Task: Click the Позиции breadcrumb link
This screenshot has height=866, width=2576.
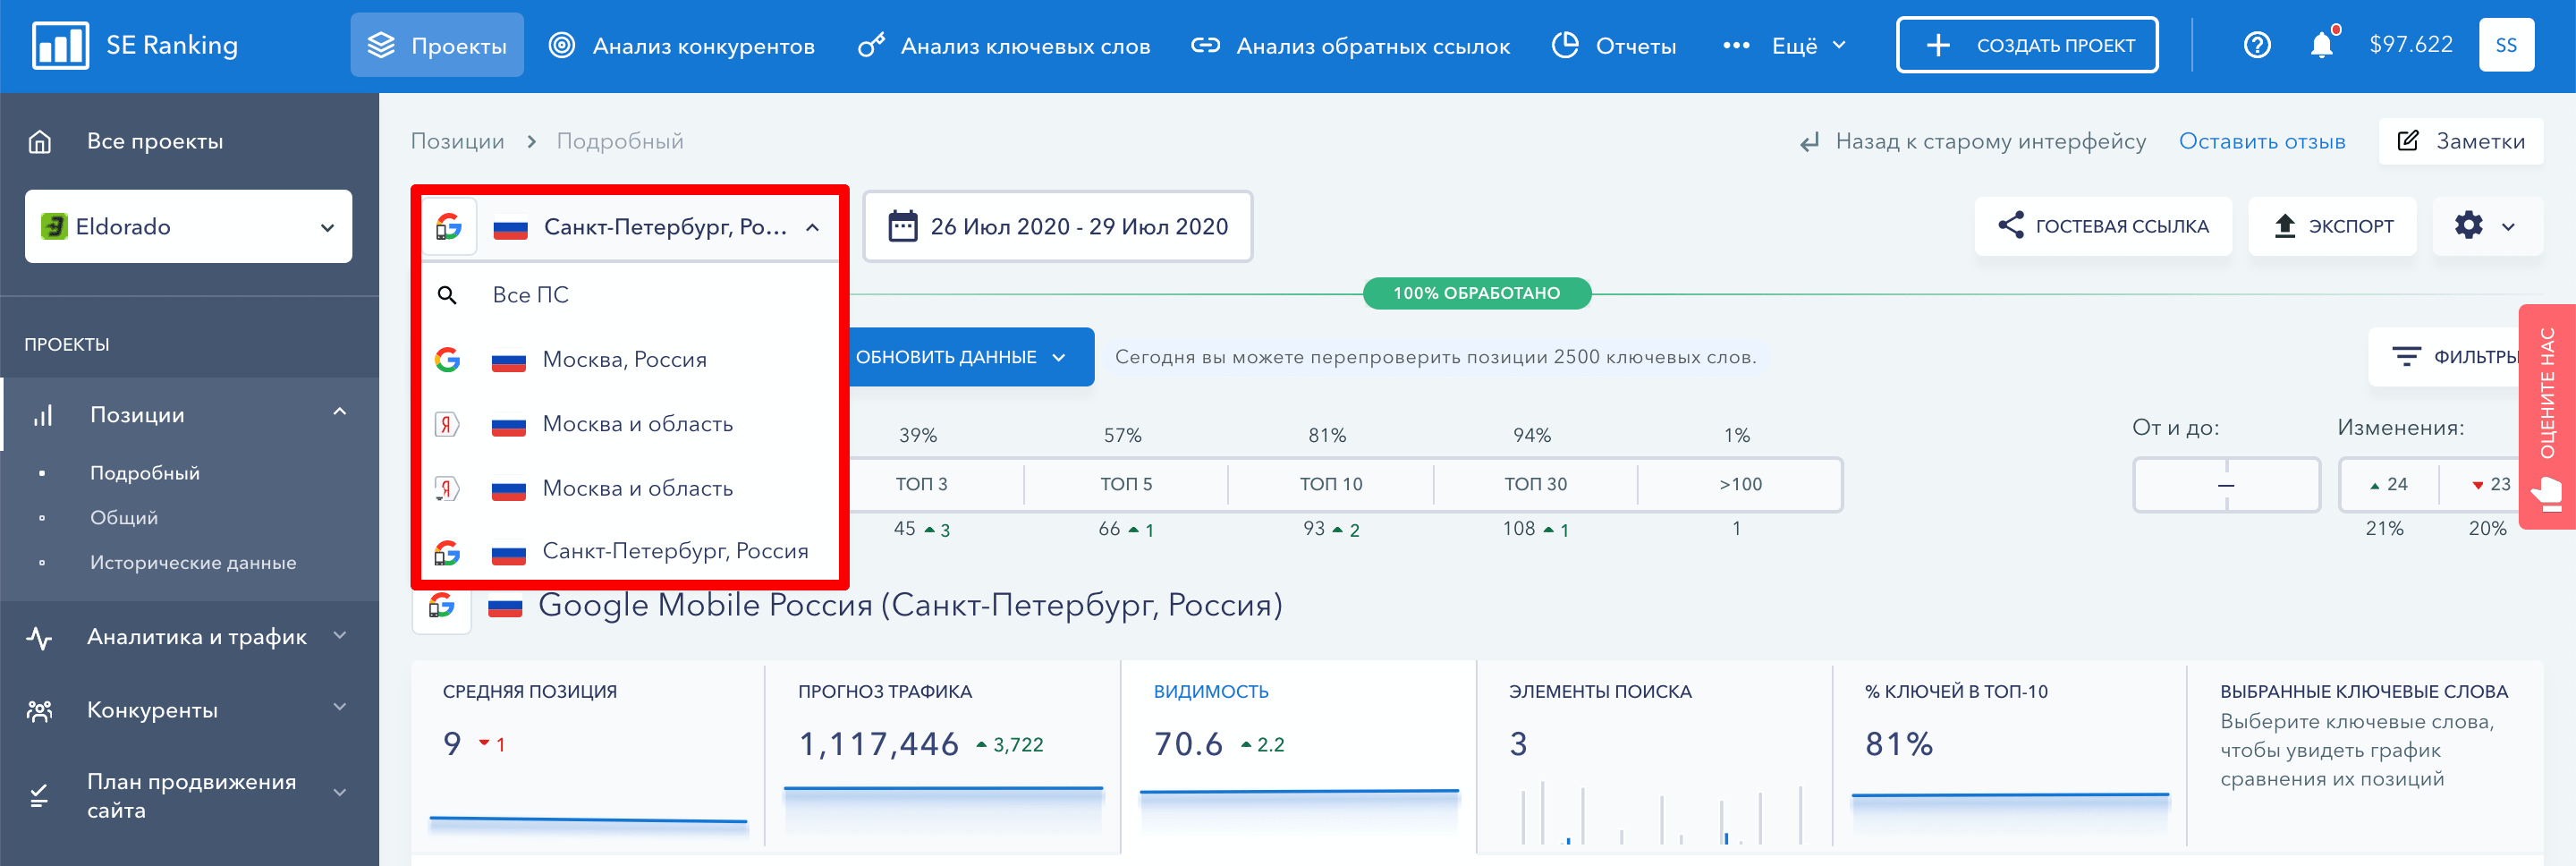Action: (457, 141)
